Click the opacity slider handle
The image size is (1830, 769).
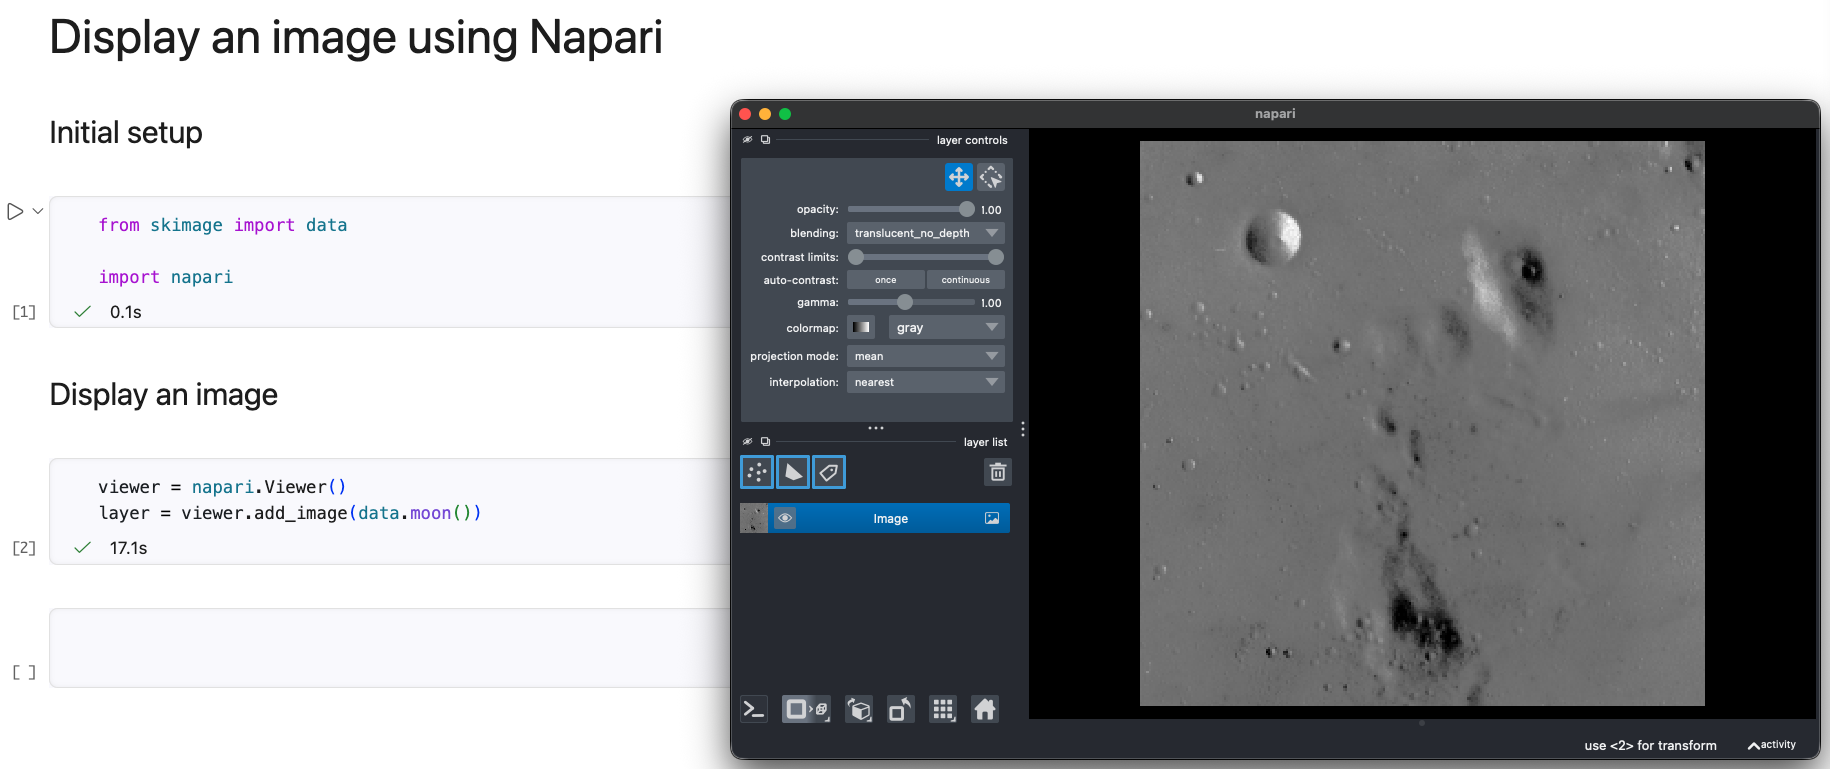click(x=966, y=209)
